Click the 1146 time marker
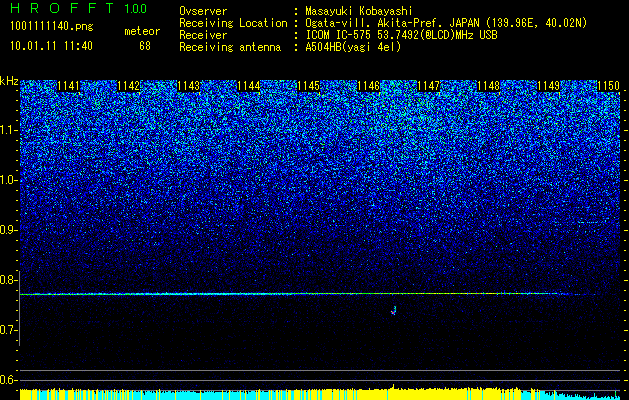The image size is (629, 400). (368, 86)
